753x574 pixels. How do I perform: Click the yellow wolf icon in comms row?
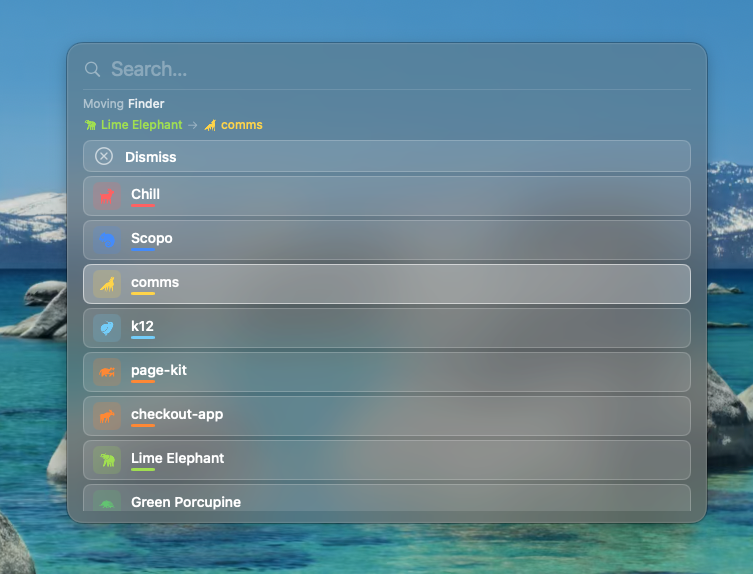click(x=107, y=284)
